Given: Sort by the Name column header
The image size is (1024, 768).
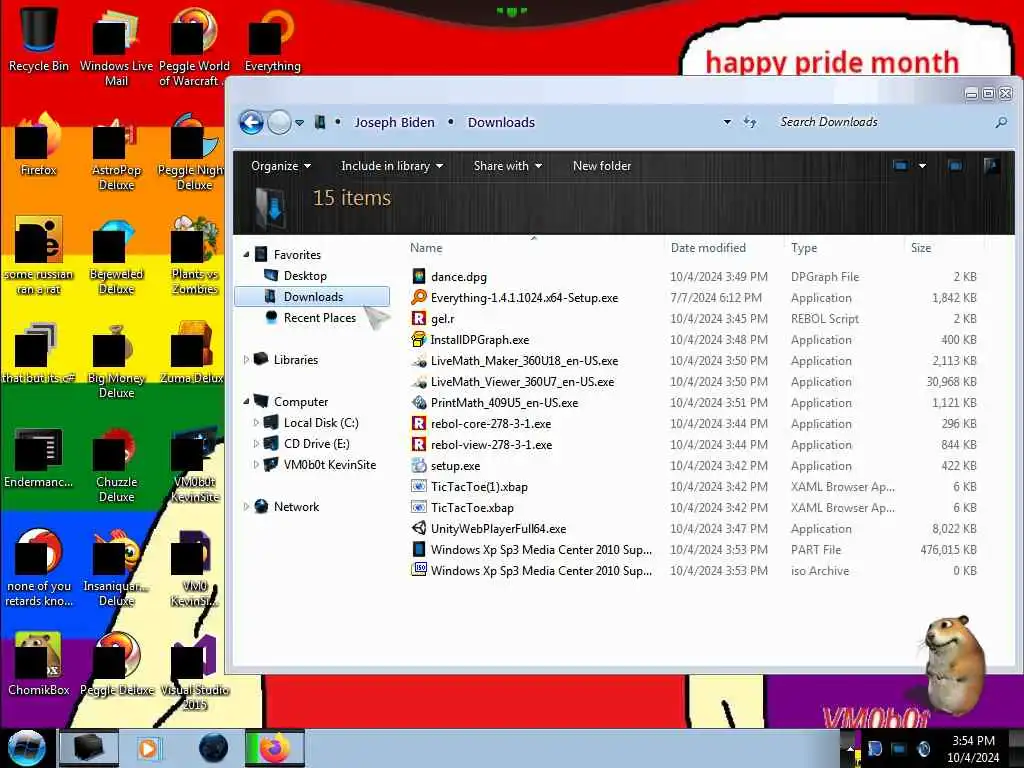Looking at the screenshot, I should 426,248.
